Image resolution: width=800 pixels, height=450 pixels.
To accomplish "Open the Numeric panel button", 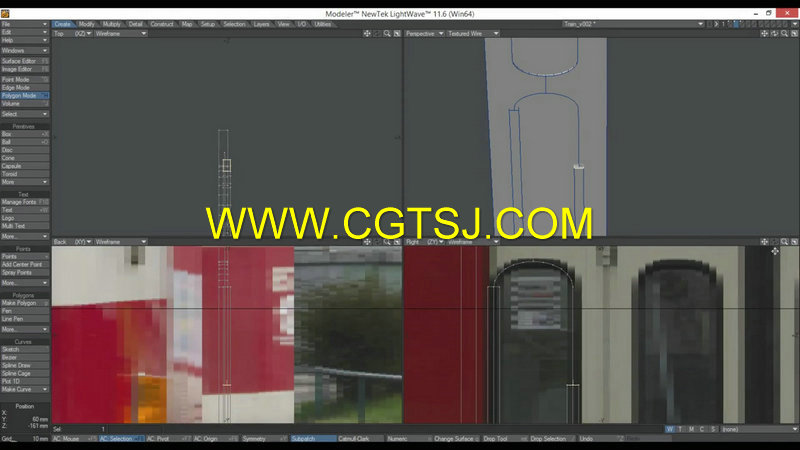I will 409,439.
